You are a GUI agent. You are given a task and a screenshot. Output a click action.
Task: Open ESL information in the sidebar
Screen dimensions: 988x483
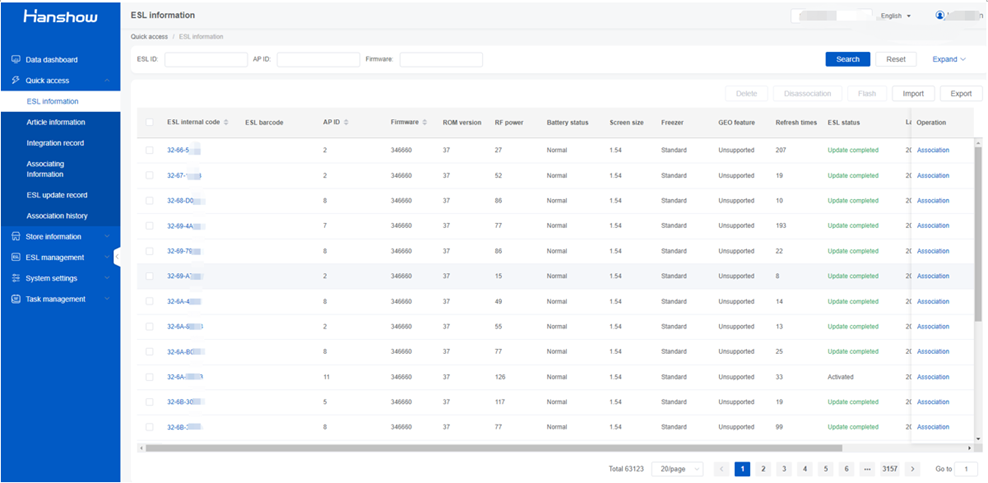(x=60, y=101)
